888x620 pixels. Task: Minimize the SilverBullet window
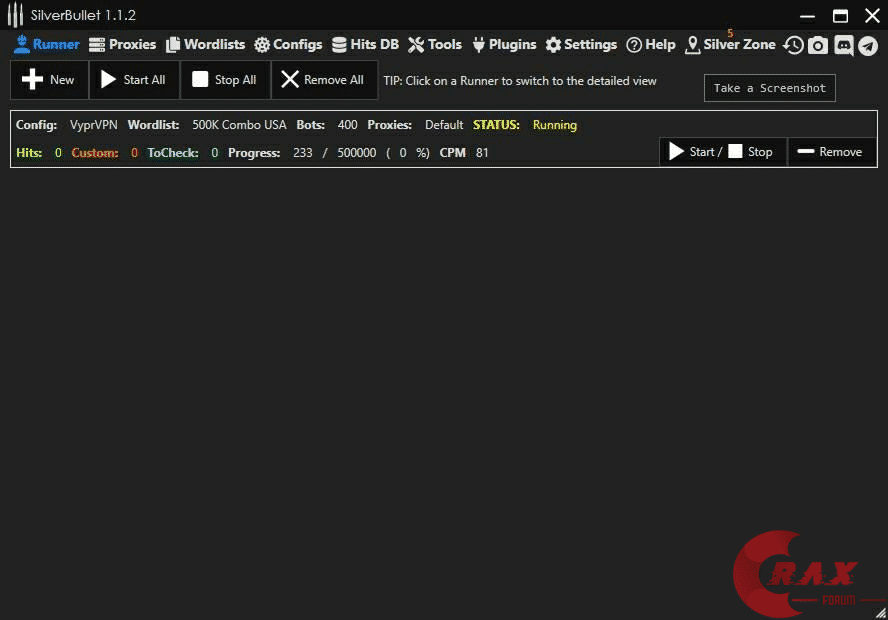click(808, 15)
